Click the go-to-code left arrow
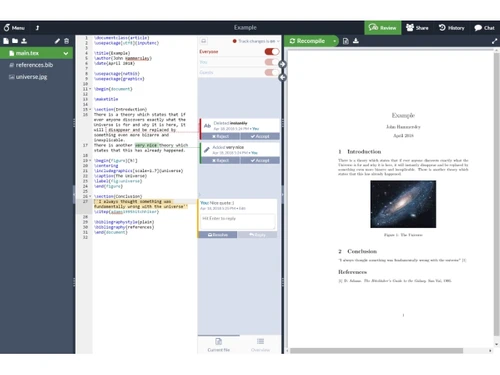500x375 pixels. click(282, 77)
